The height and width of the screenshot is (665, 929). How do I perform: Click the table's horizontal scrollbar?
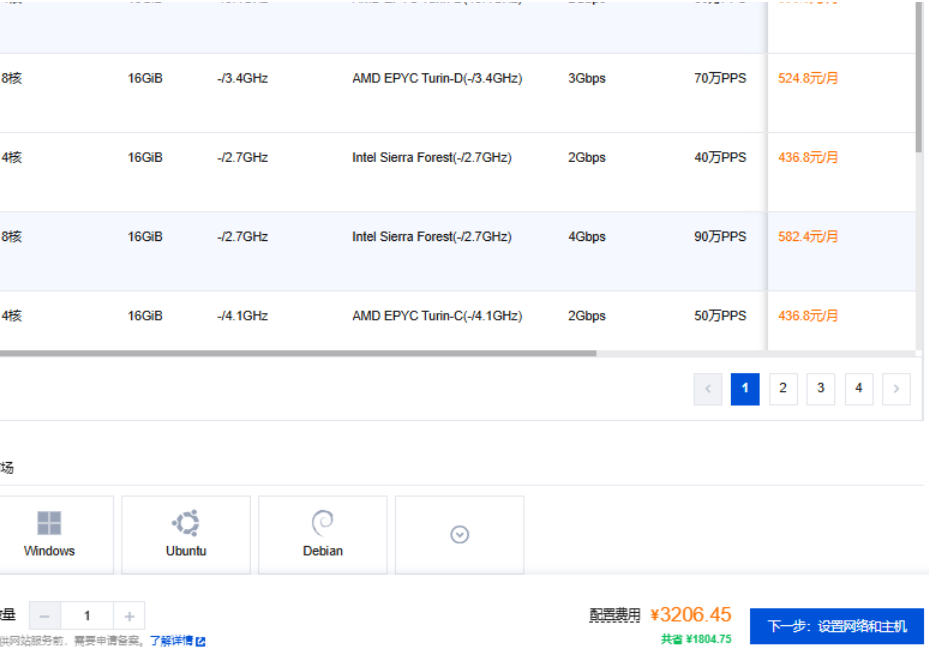[x=298, y=353]
